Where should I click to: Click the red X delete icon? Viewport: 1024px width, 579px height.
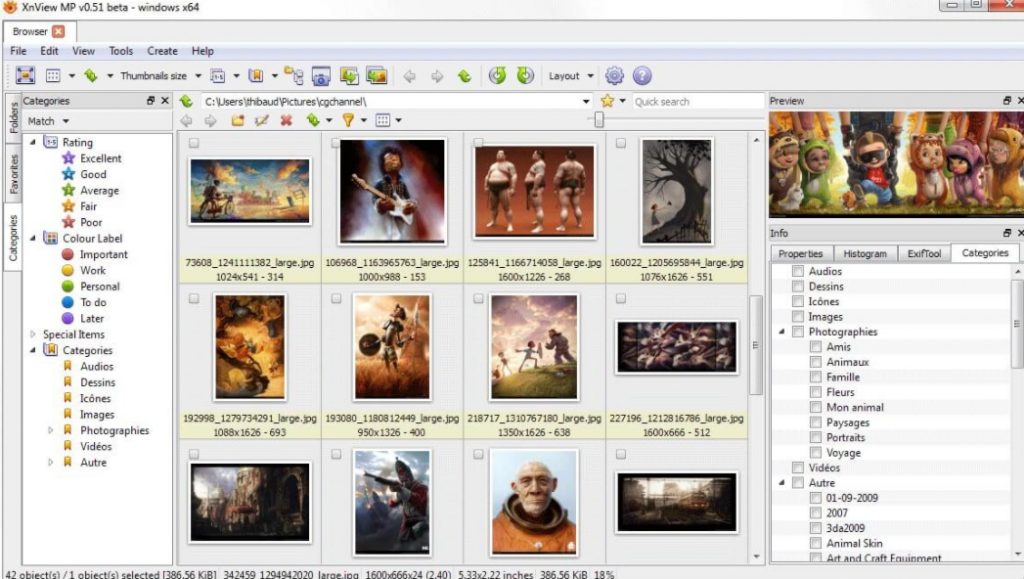(286, 120)
